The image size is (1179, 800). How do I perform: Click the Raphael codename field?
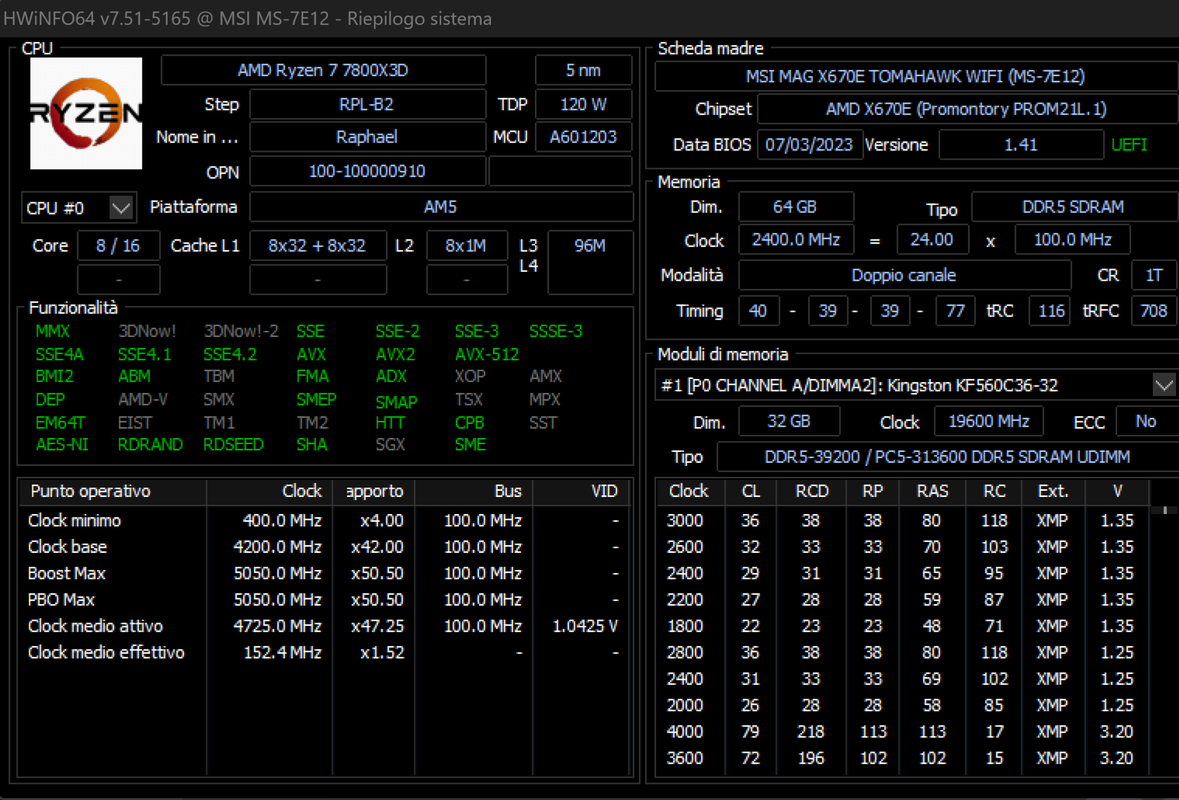click(367, 137)
